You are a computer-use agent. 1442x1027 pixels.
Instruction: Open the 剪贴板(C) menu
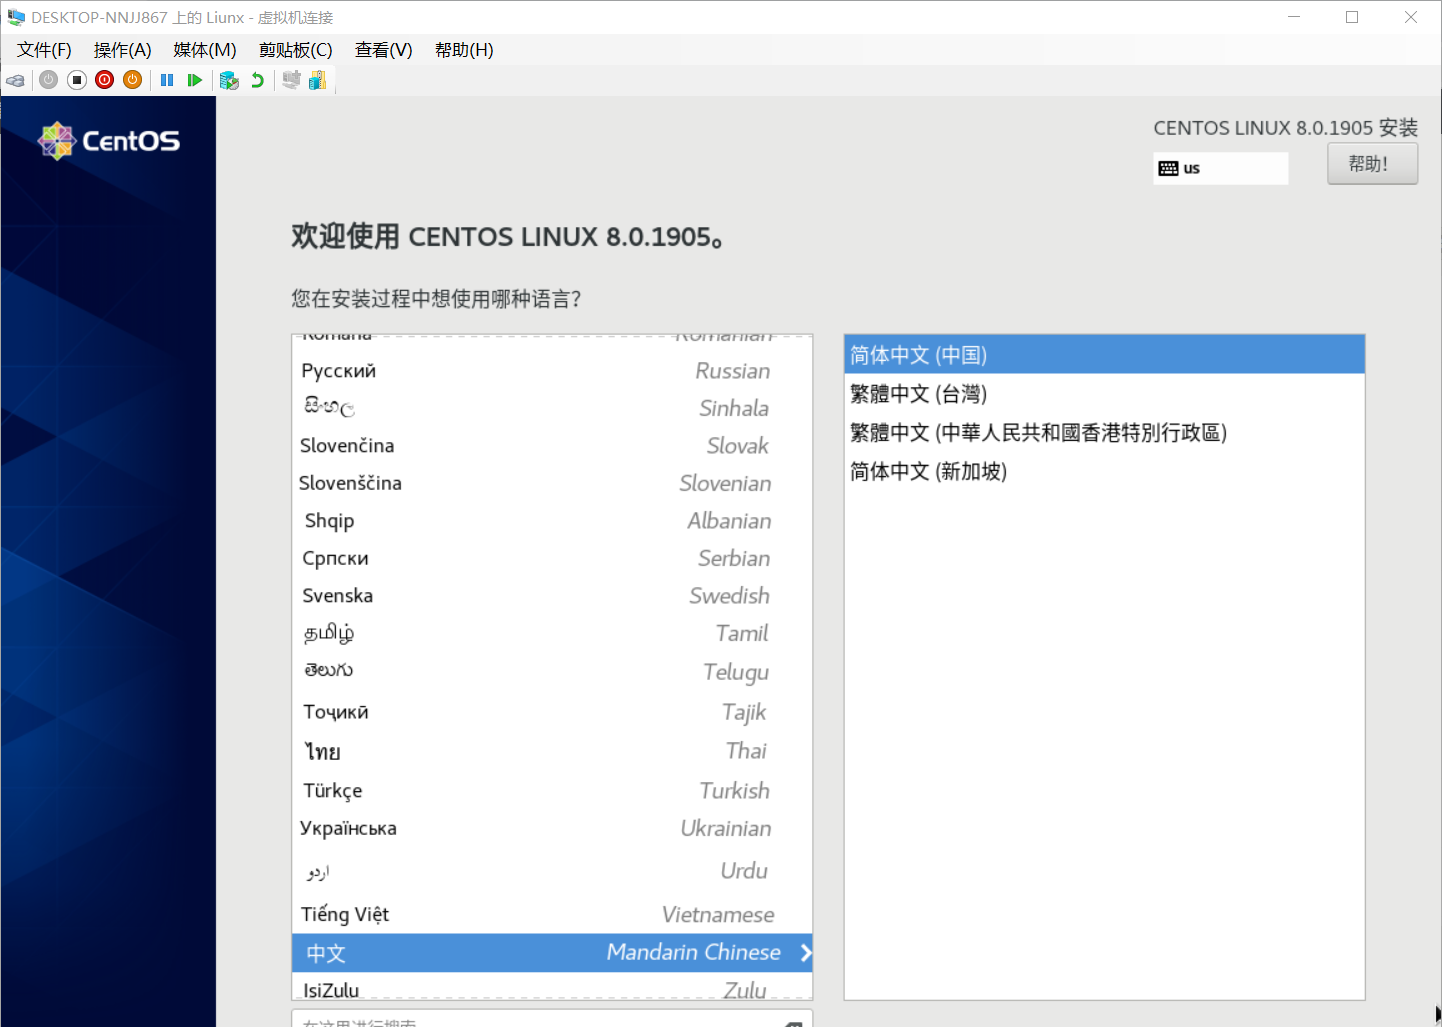[295, 50]
